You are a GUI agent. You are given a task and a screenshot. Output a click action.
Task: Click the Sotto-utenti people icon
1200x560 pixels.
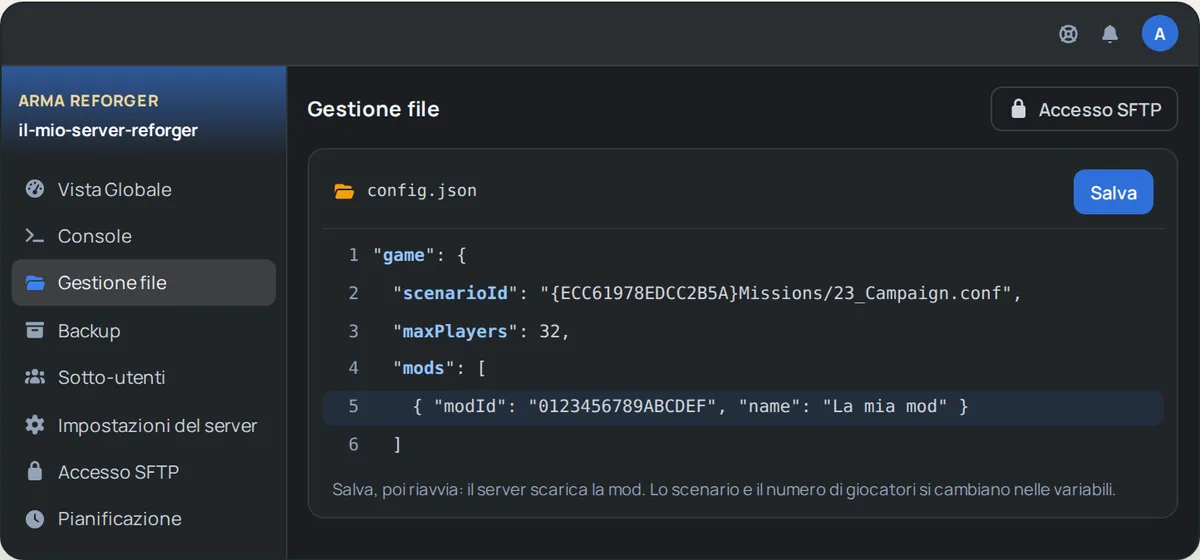click(x=35, y=377)
